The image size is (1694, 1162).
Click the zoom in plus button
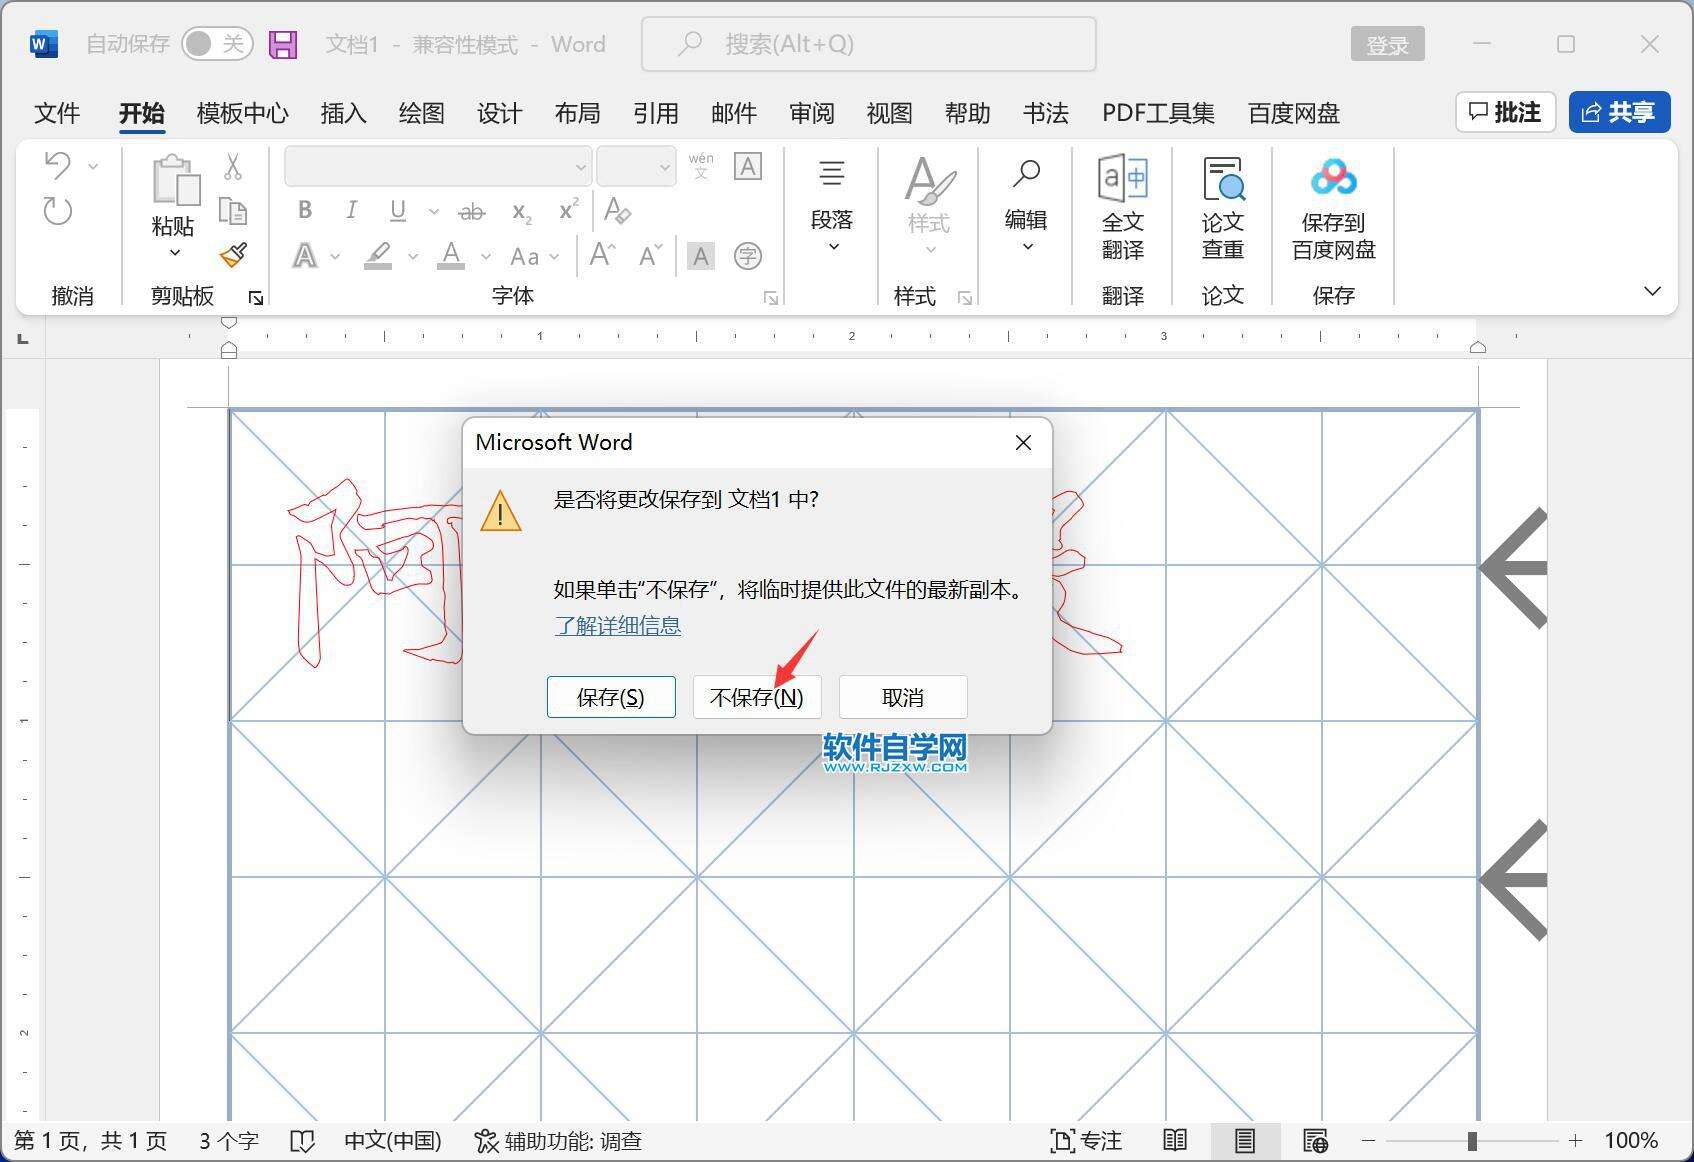[x=1576, y=1141]
